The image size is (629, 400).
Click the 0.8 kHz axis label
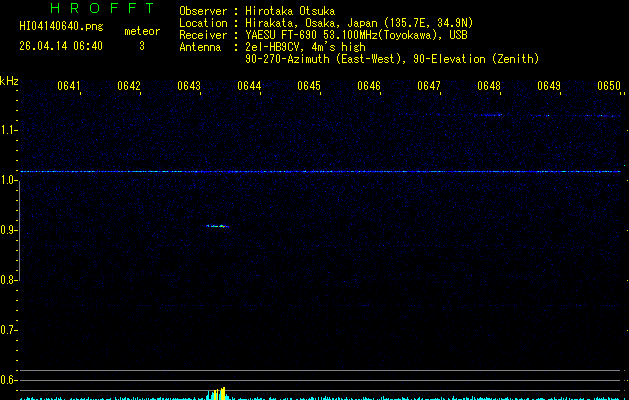(x=7, y=280)
